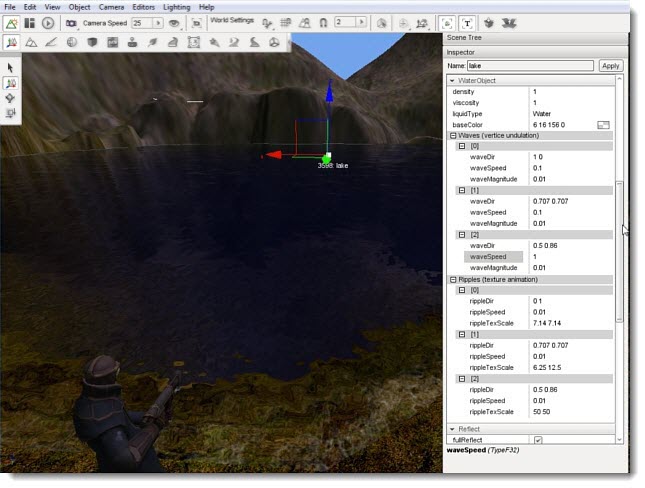Image resolution: width=645 pixels, height=488 pixels.
Task: Click the Play game button
Action: pos(48,23)
